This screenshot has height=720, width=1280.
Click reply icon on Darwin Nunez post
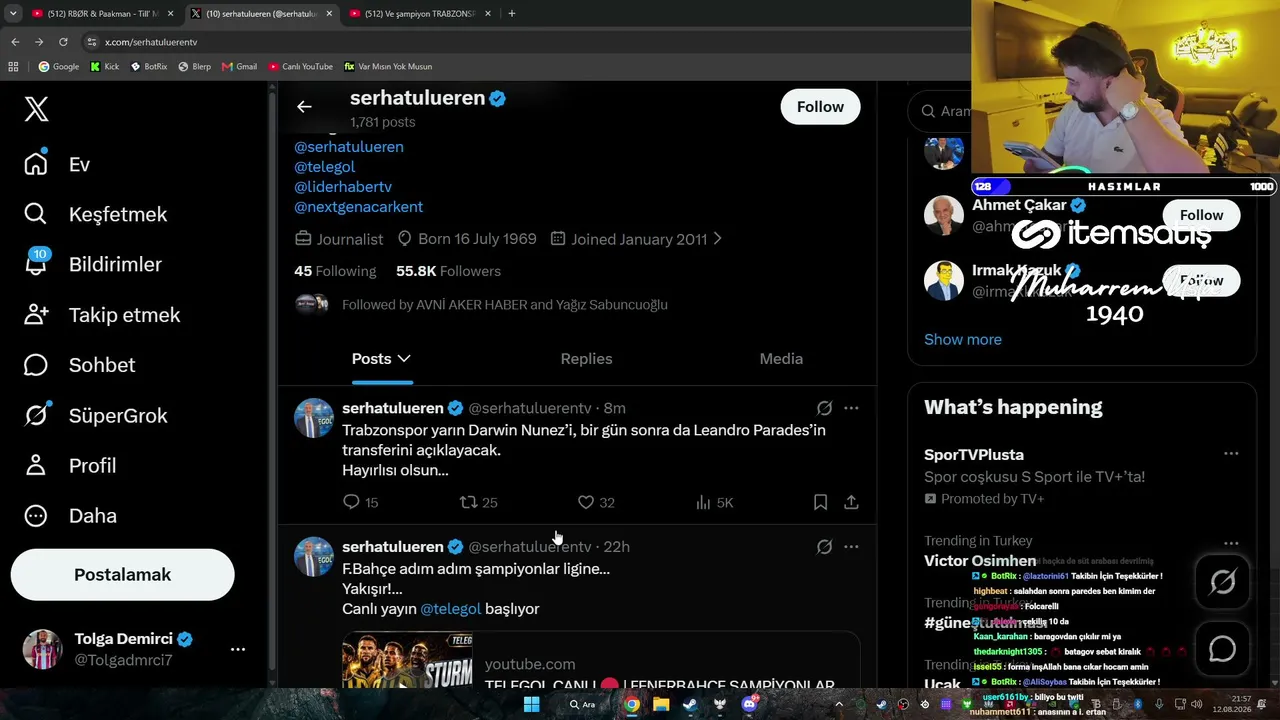[x=351, y=502]
